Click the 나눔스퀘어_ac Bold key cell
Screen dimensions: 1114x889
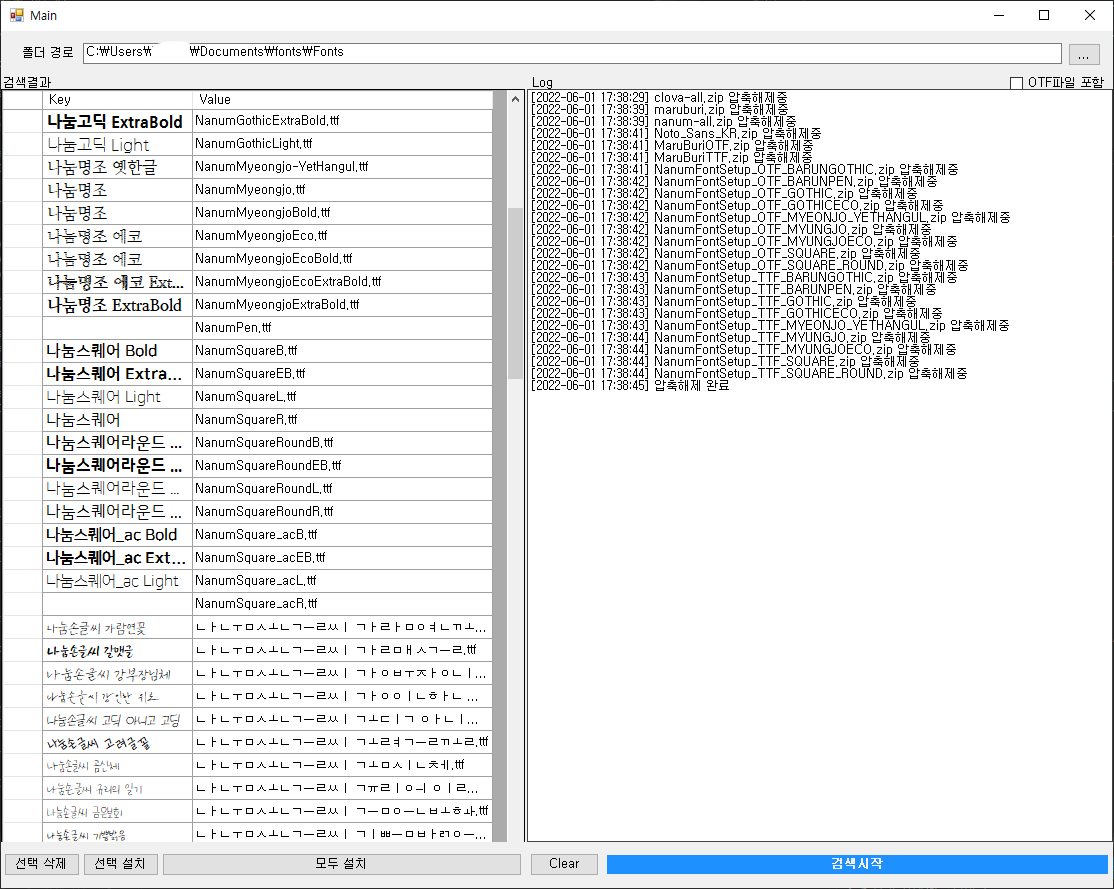(117, 534)
